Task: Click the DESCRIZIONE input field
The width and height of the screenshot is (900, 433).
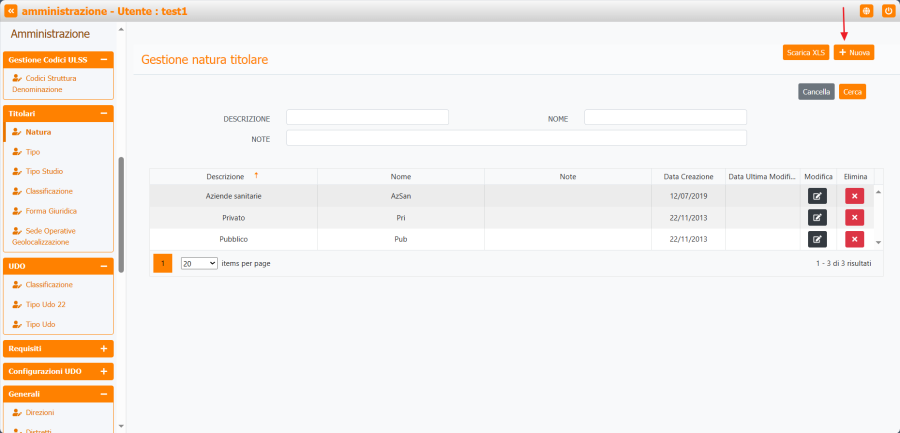Action: (367, 118)
